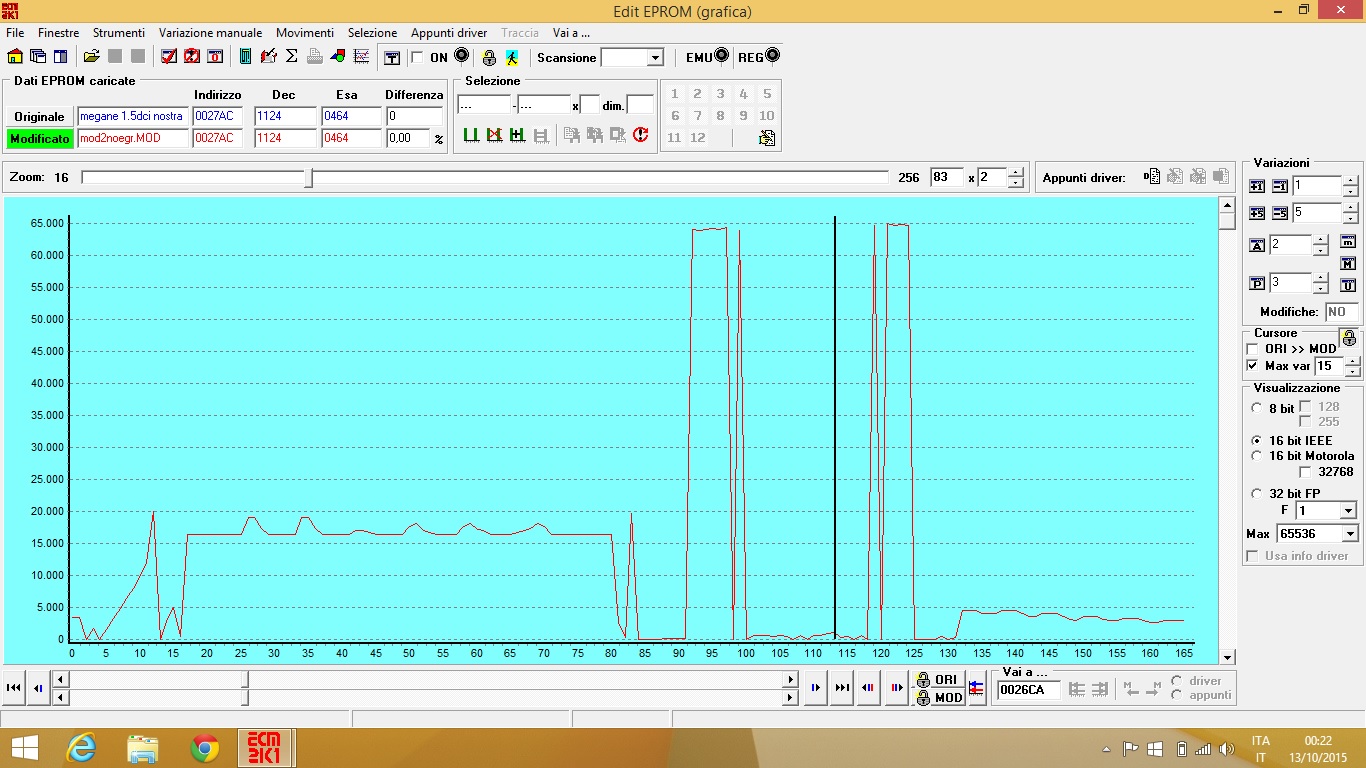
Task: Click the green chip icon in toolbar
Action: tap(246, 57)
